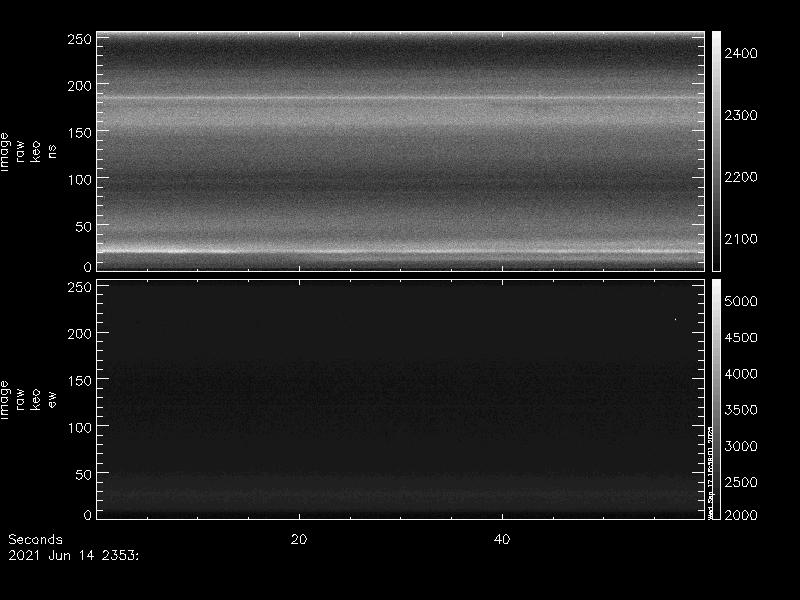Click the 'Seconds' x-axis label
Image resolution: width=800 pixels, height=600 pixels.
pyautogui.click(x=35, y=539)
